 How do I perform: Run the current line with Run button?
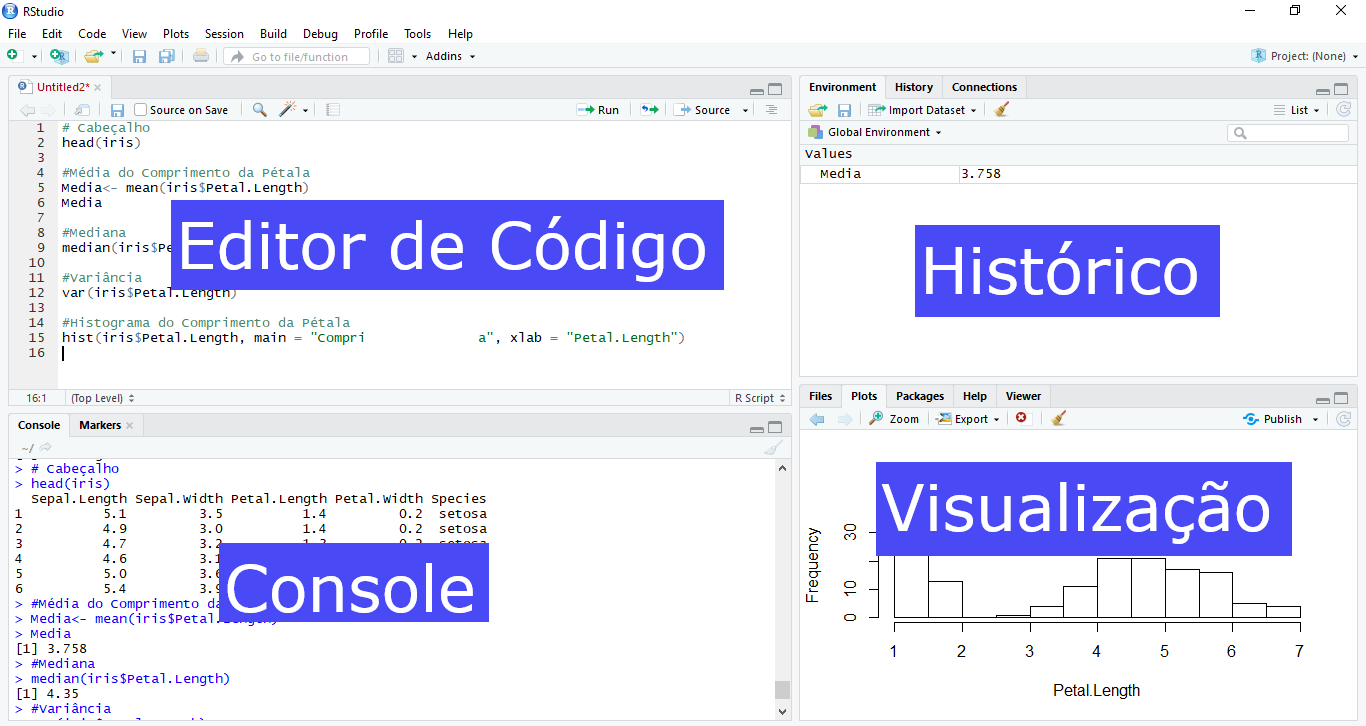pos(598,110)
